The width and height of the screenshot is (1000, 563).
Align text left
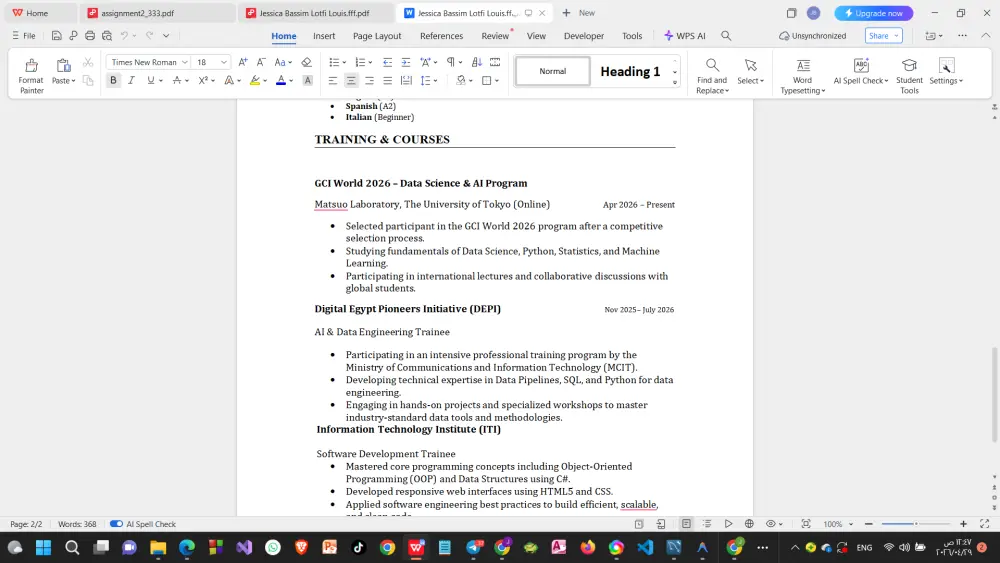(332, 80)
